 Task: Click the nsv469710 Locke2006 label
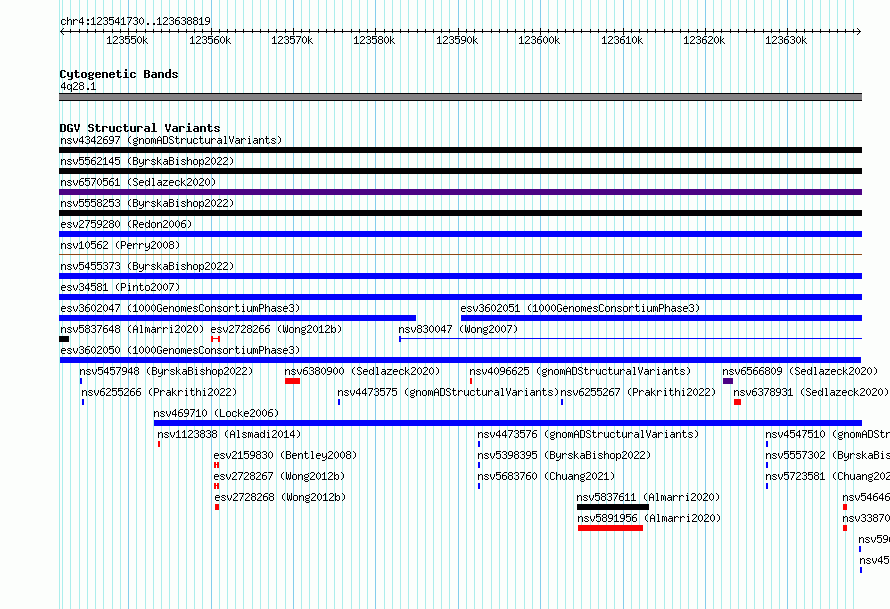pyautogui.click(x=216, y=413)
